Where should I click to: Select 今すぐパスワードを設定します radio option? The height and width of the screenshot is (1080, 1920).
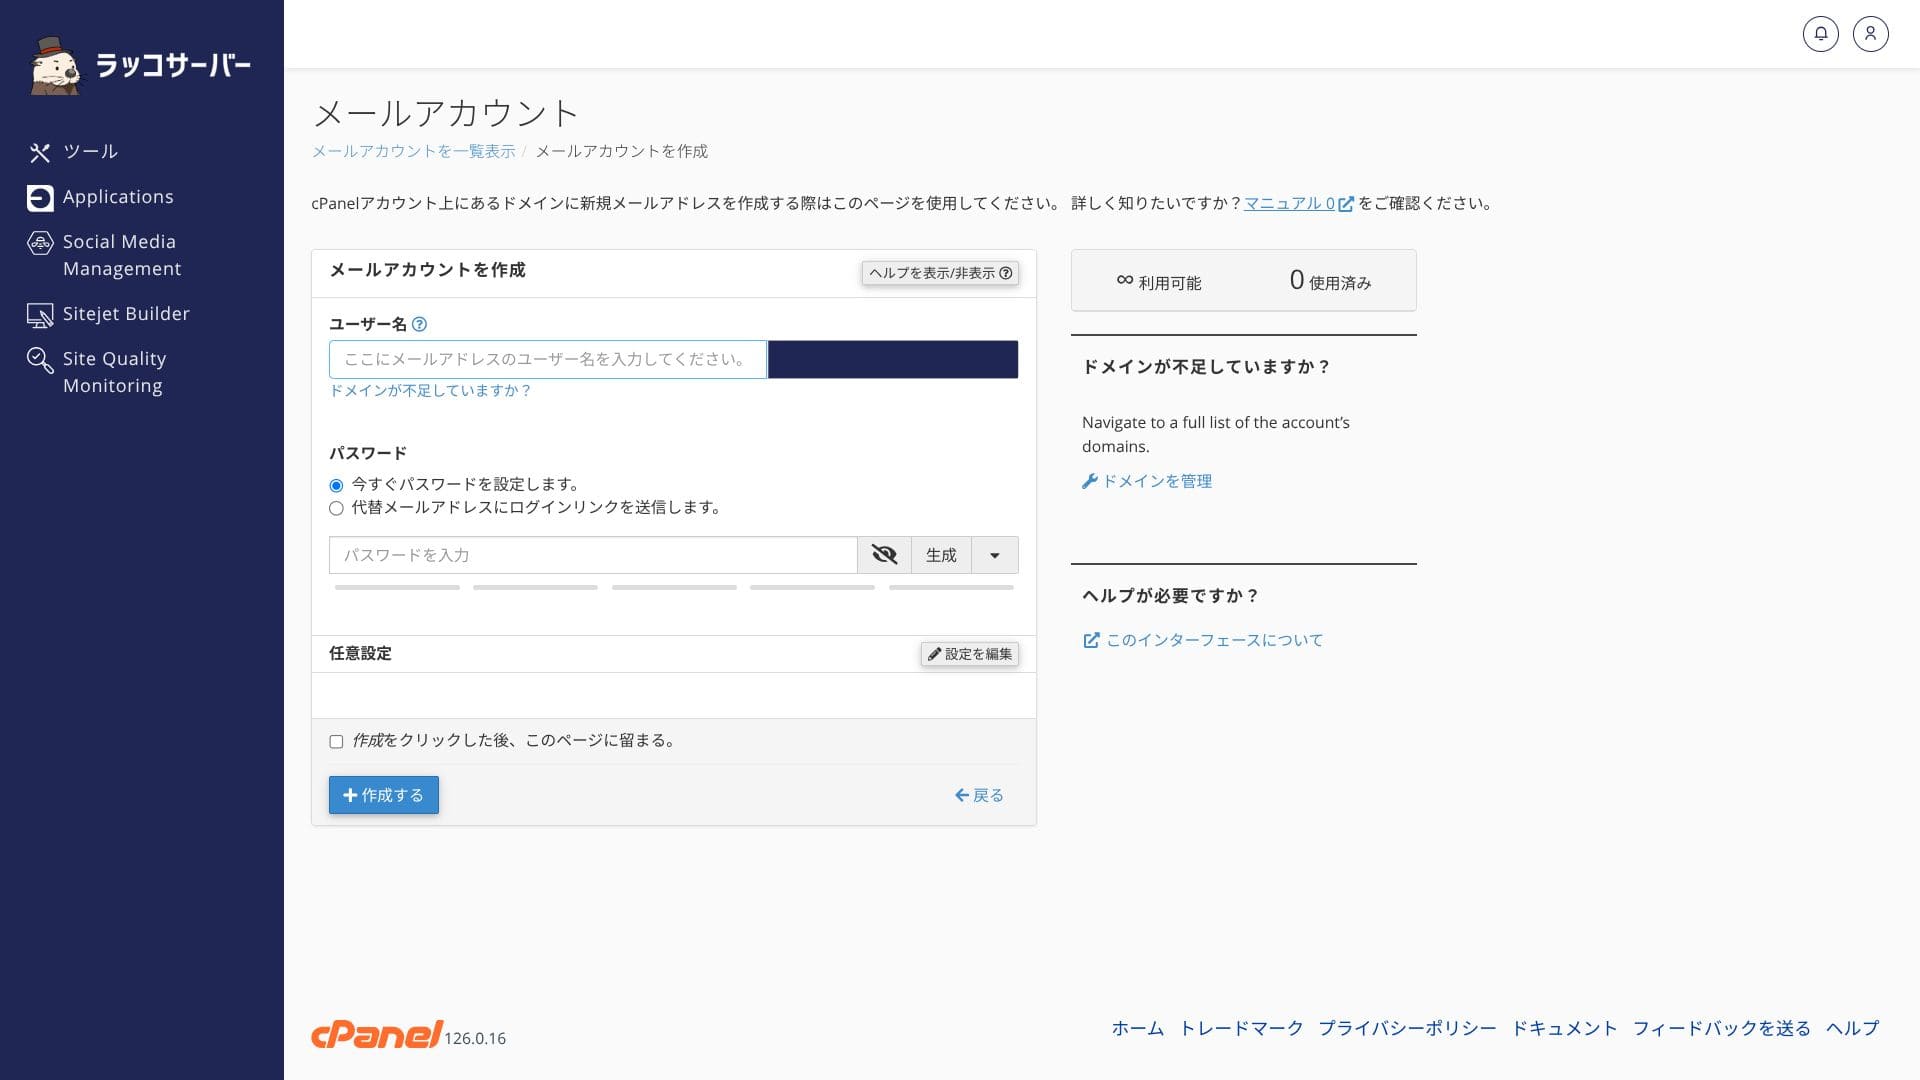click(336, 485)
